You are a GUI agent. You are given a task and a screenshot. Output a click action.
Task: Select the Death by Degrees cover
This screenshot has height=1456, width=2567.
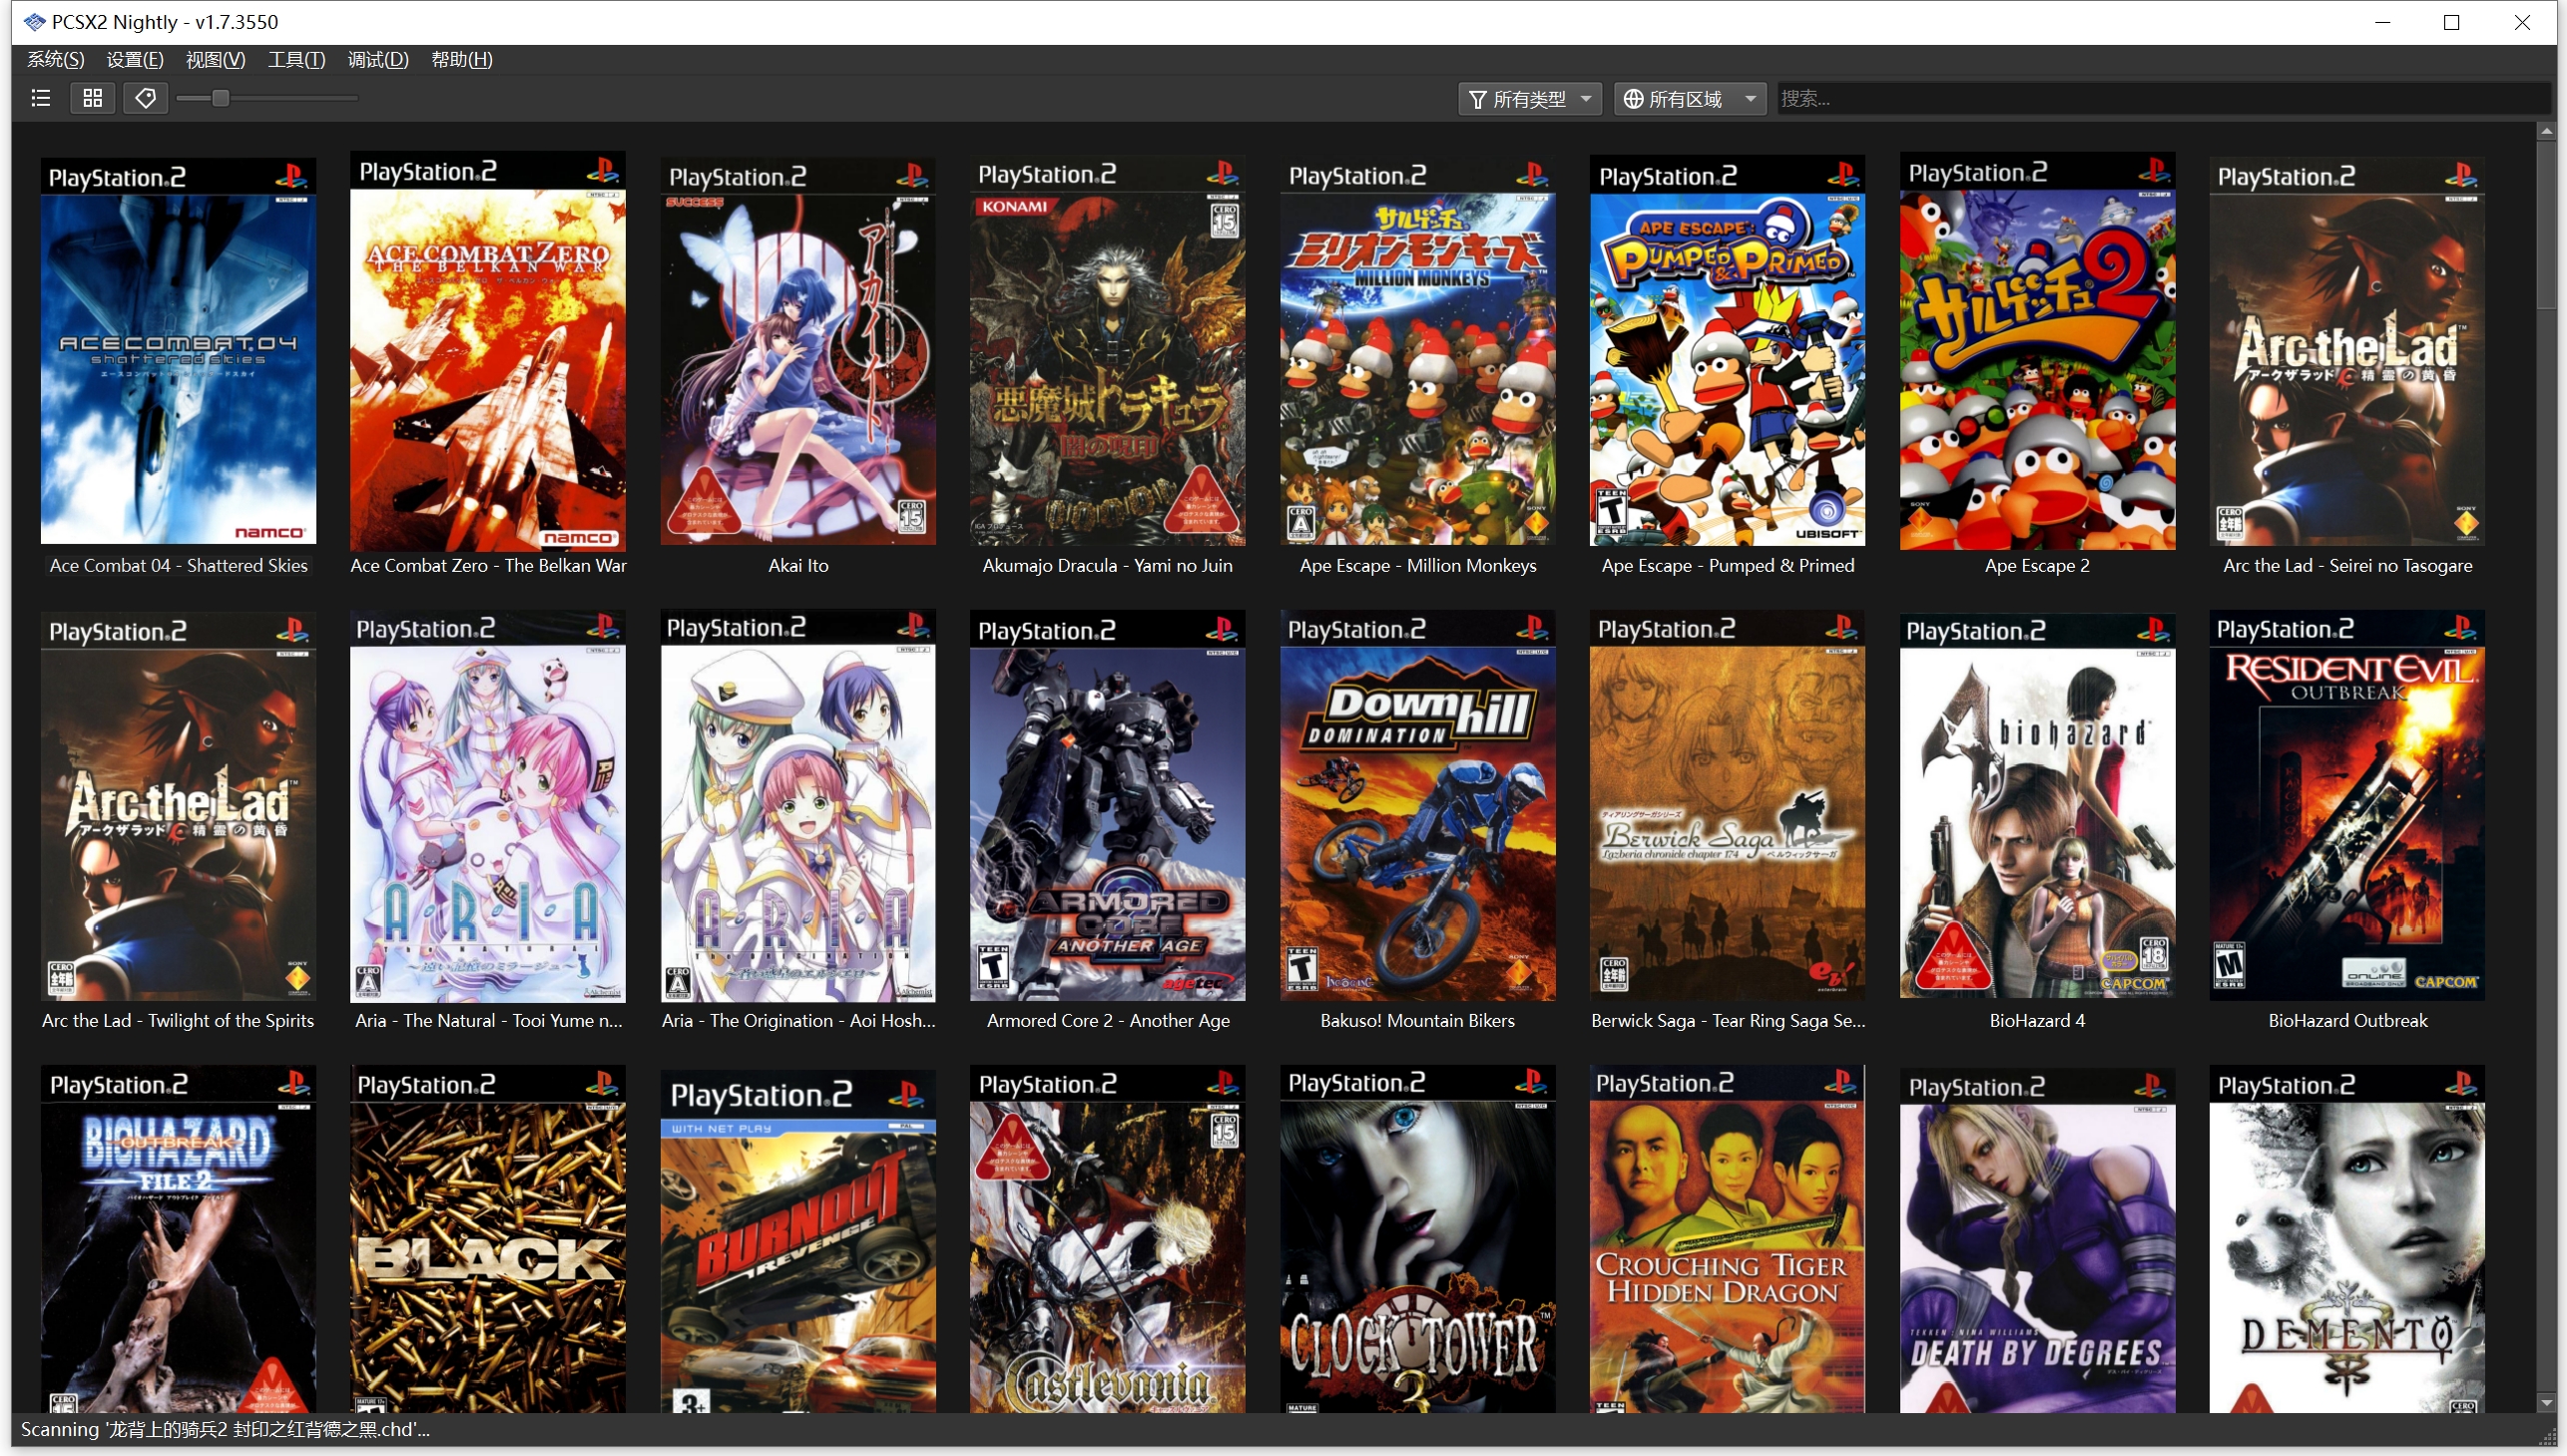pos(2038,1242)
